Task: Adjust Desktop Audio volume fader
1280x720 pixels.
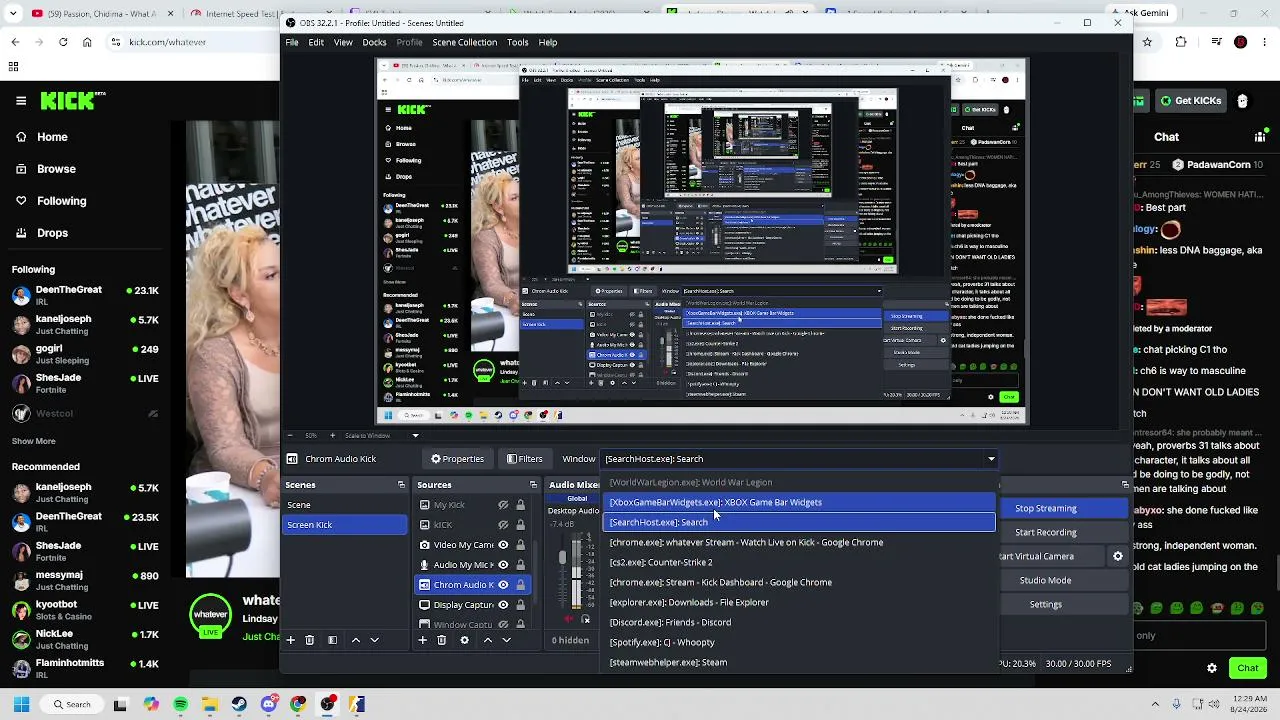Action: (x=562, y=555)
